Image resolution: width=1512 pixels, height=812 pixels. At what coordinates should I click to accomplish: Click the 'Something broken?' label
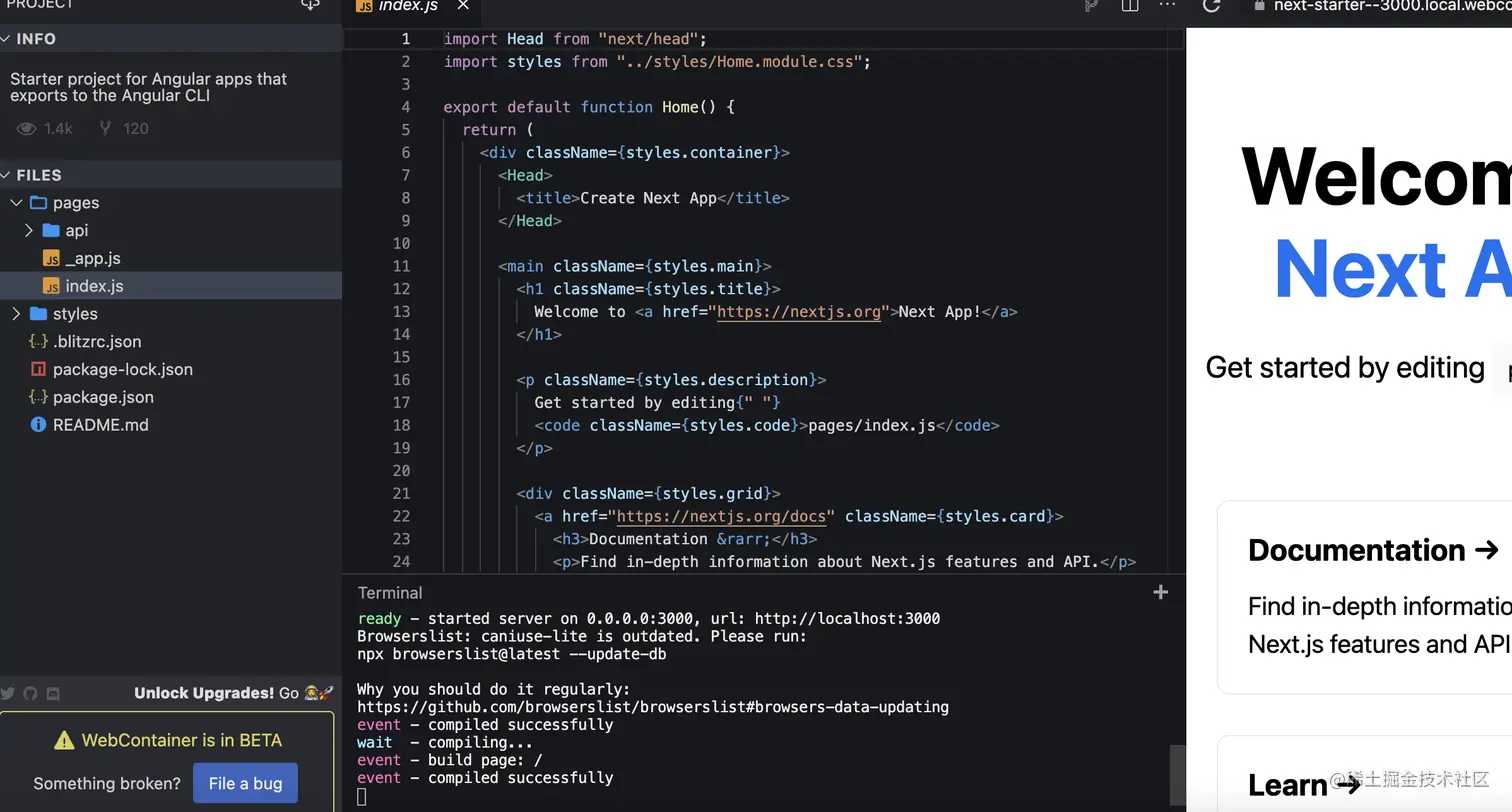tap(107, 783)
